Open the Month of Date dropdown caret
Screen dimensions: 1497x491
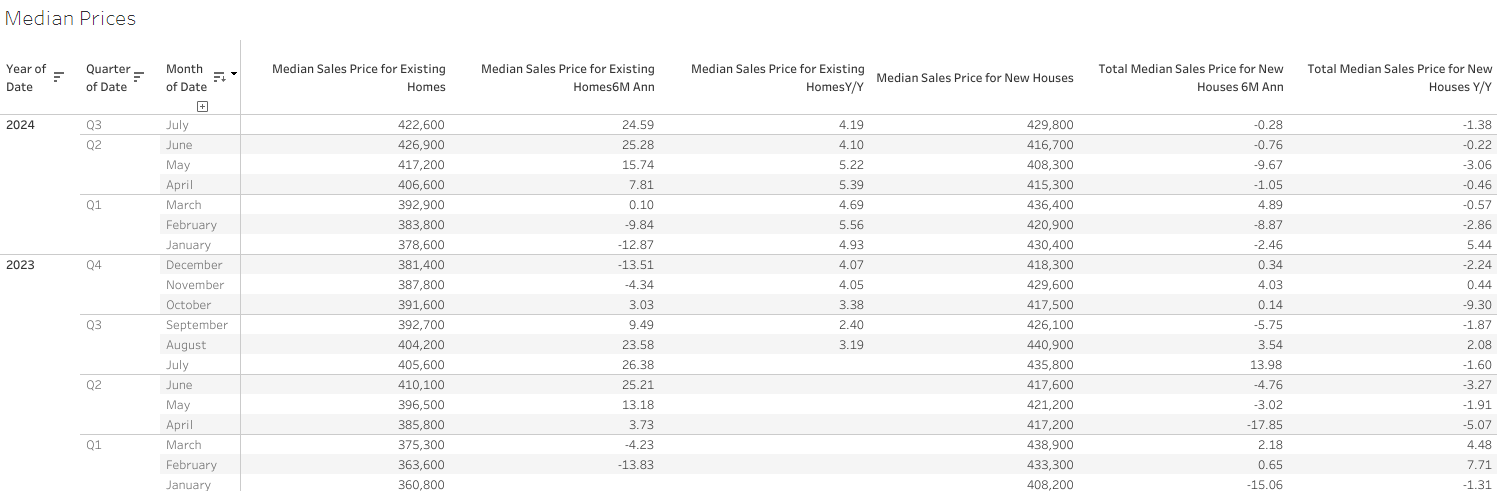tap(234, 75)
